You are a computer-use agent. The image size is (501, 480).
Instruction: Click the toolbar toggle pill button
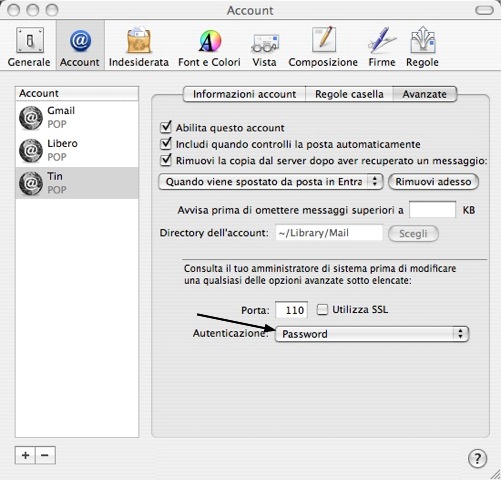pos(484,10)
